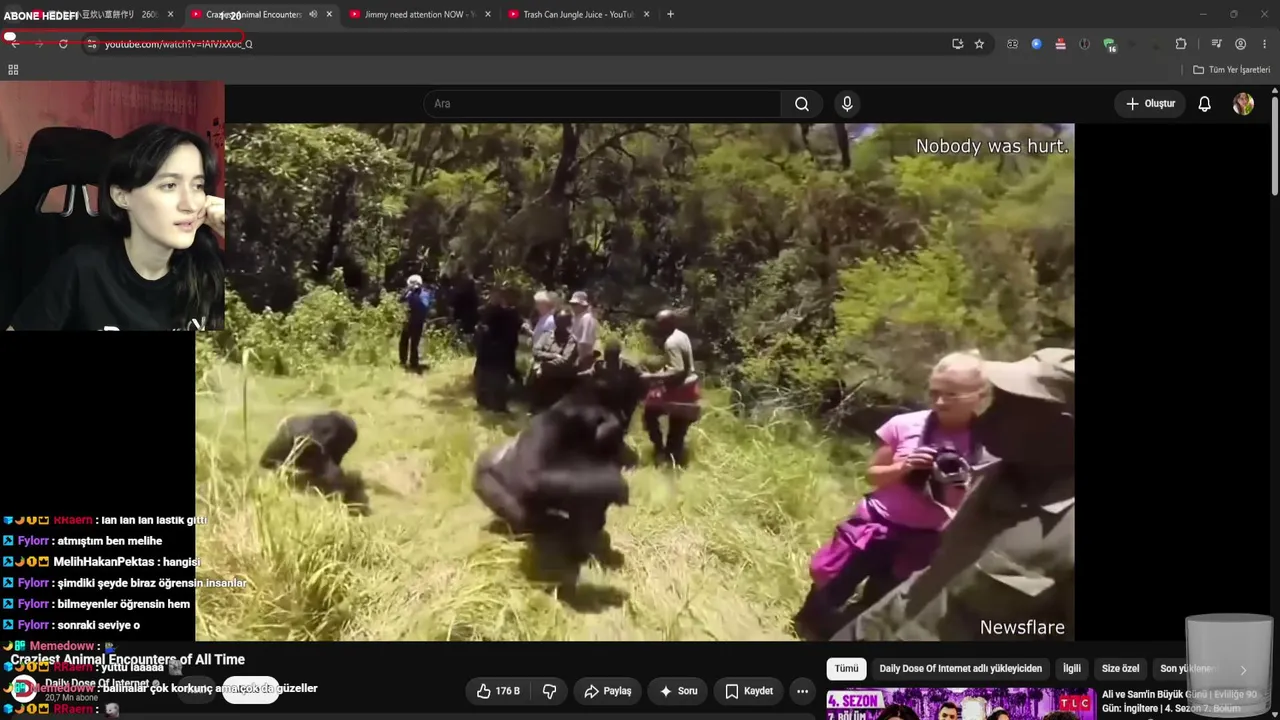The height and width of the screenshot is (720, 1280).
Task: Click the Paylaş share button
Action: (x=608, y=691)
